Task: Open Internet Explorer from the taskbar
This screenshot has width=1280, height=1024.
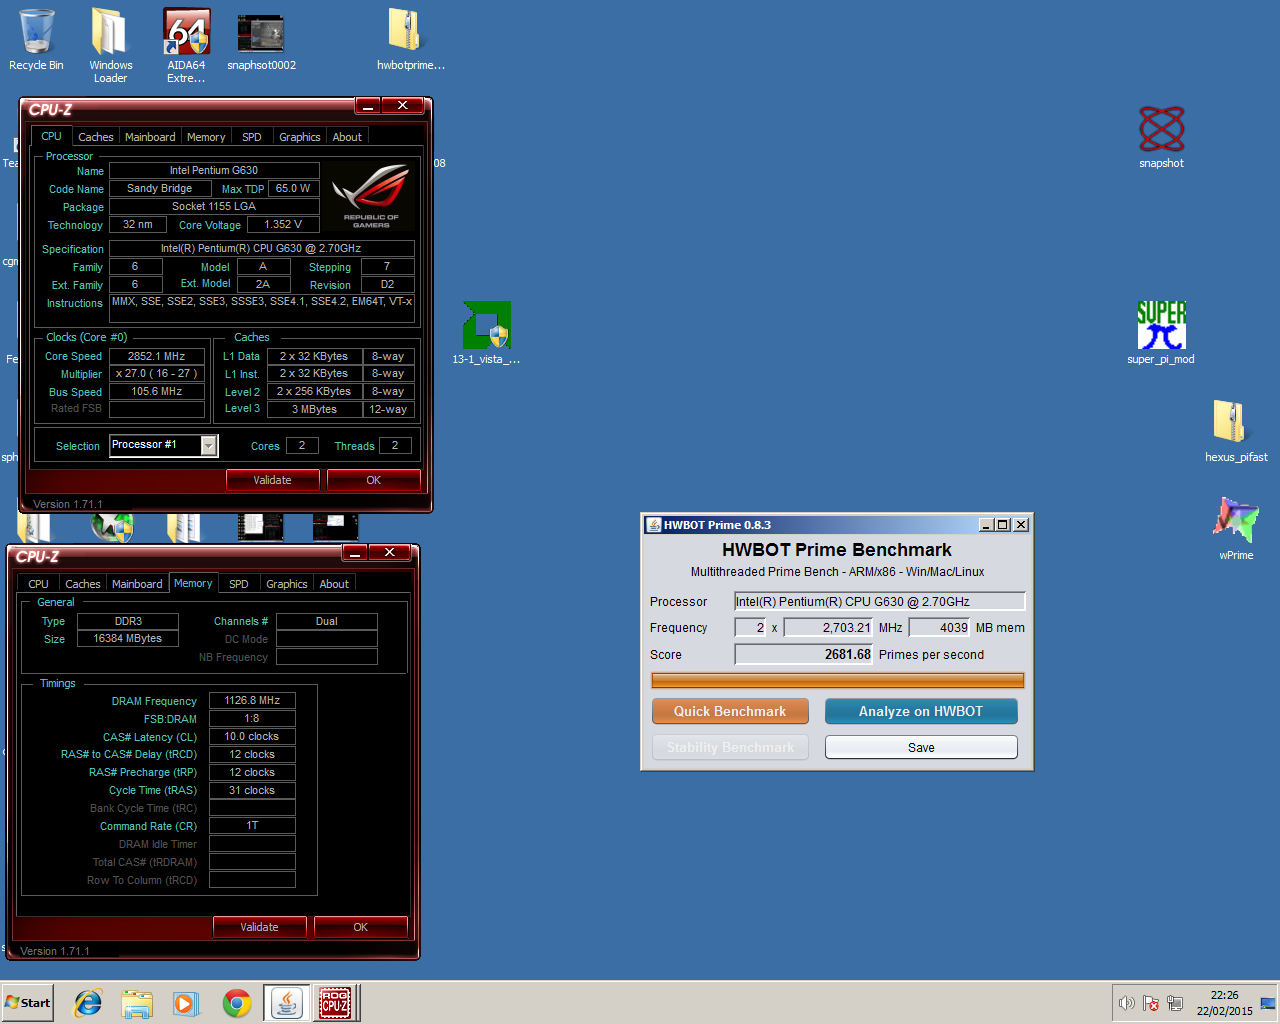Action: (88, 1003)
